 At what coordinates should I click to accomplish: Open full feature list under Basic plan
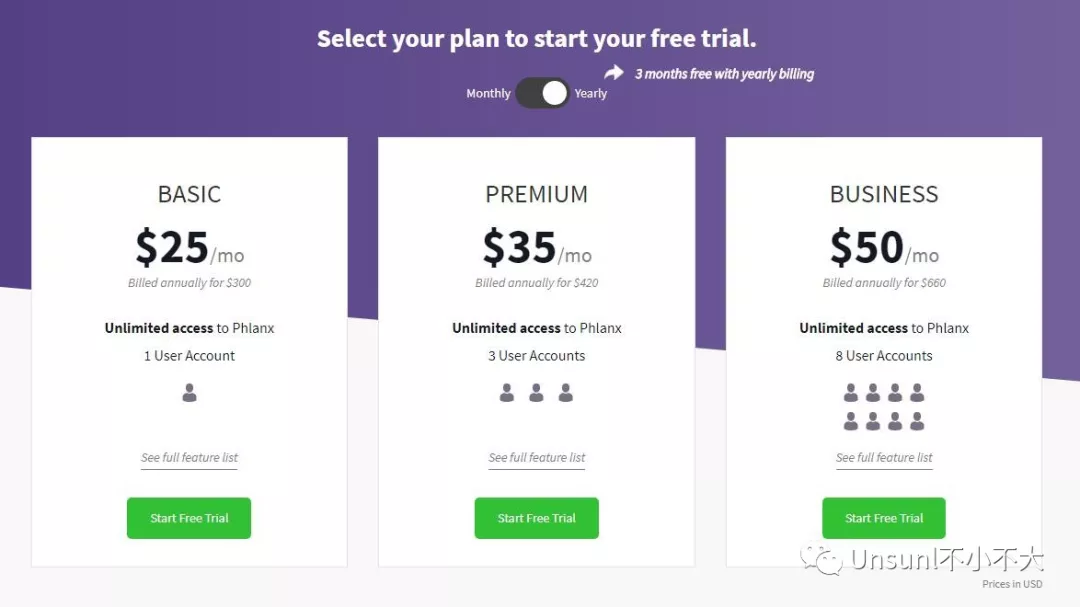[x=189, y=458]
